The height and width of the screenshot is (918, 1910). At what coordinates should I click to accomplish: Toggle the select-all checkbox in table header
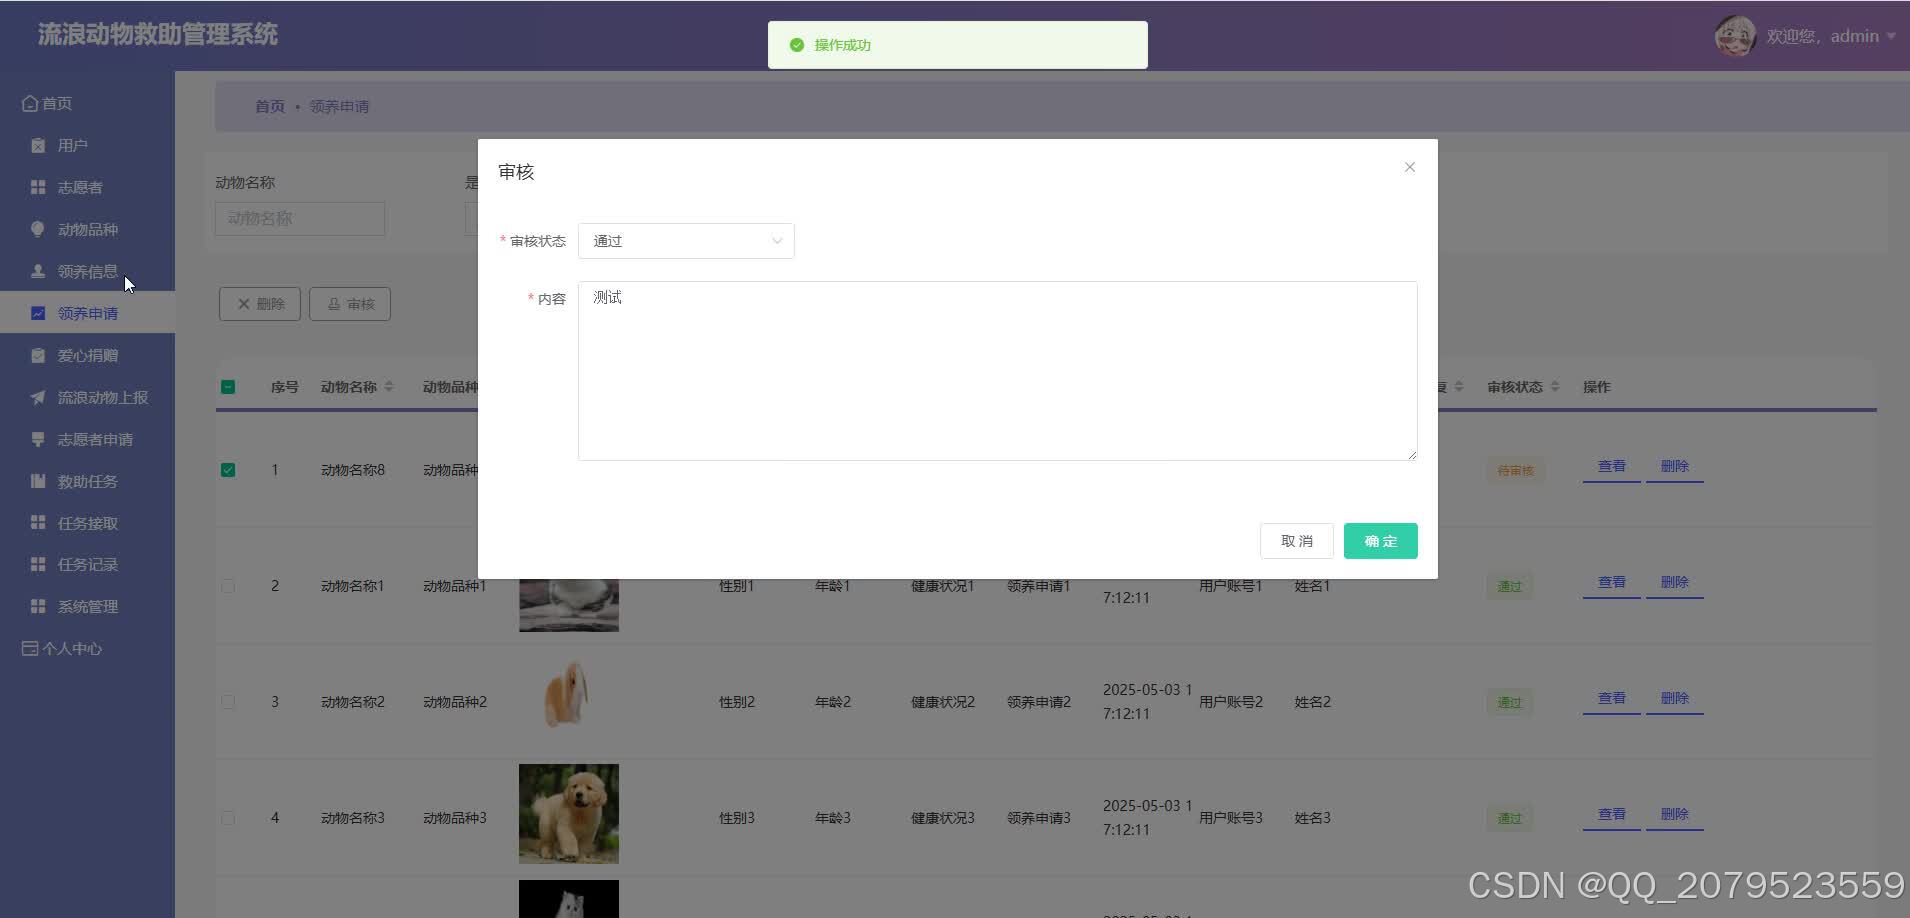point(227,386)
